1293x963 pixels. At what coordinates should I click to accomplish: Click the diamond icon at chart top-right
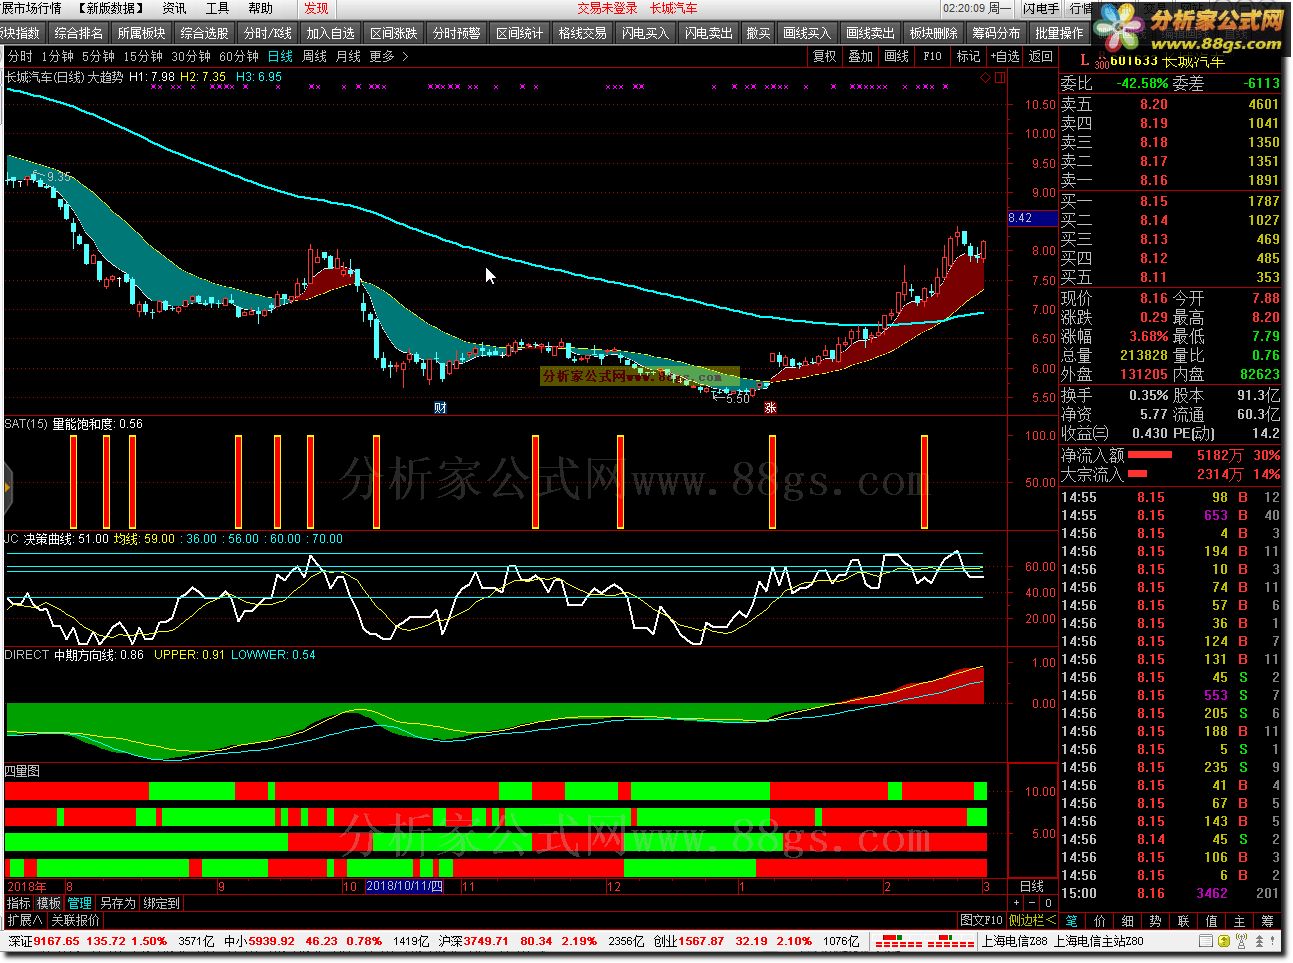(985, 77)
